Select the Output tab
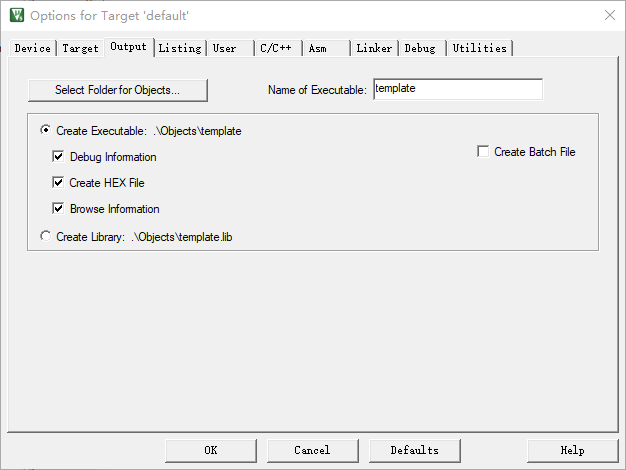Viewport: 626px width, 470px height. click(x=129, y=47)
